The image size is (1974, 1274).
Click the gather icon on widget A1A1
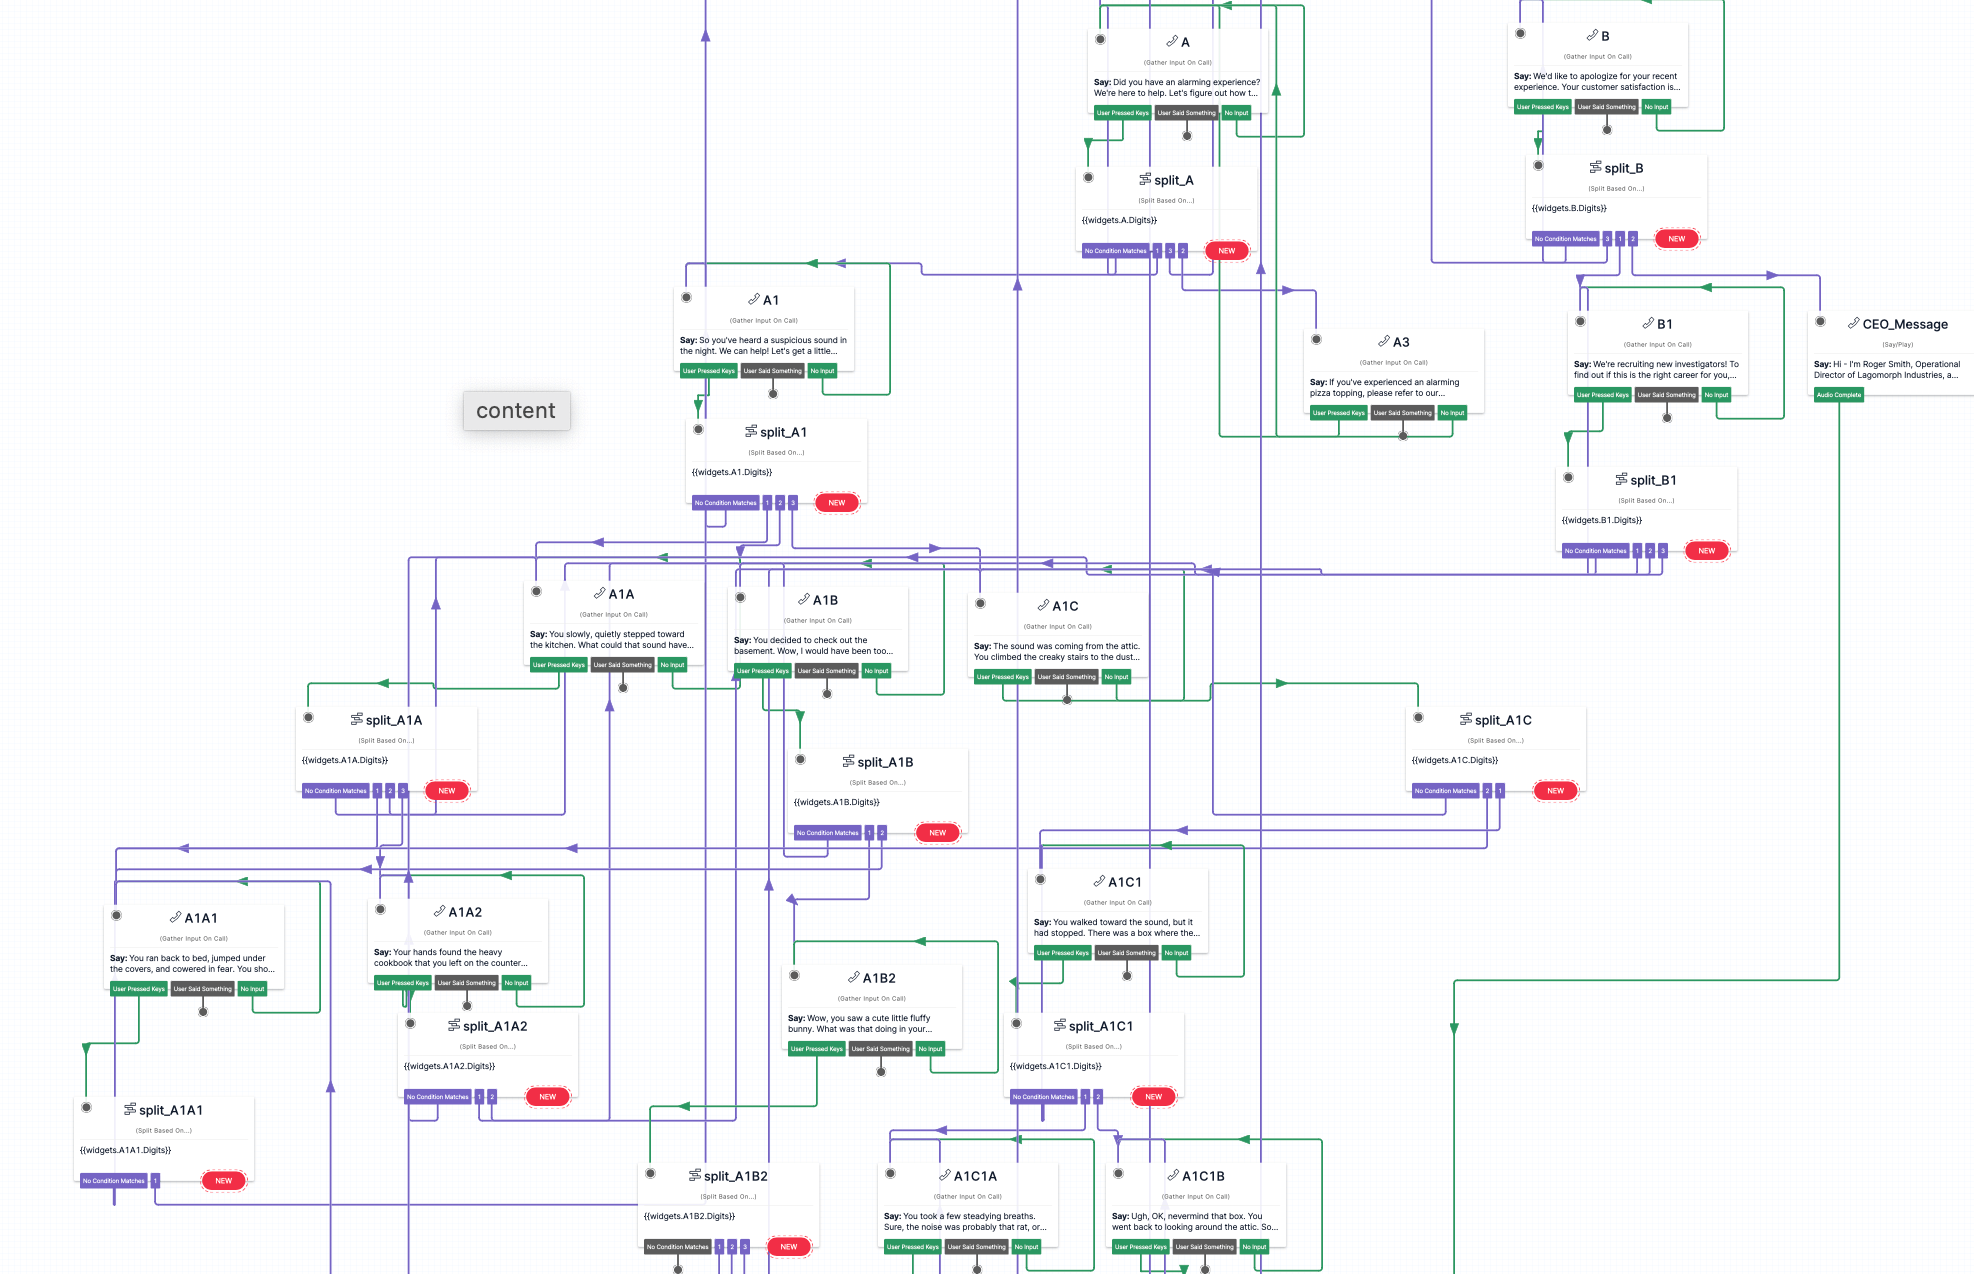tap(176, 917)
